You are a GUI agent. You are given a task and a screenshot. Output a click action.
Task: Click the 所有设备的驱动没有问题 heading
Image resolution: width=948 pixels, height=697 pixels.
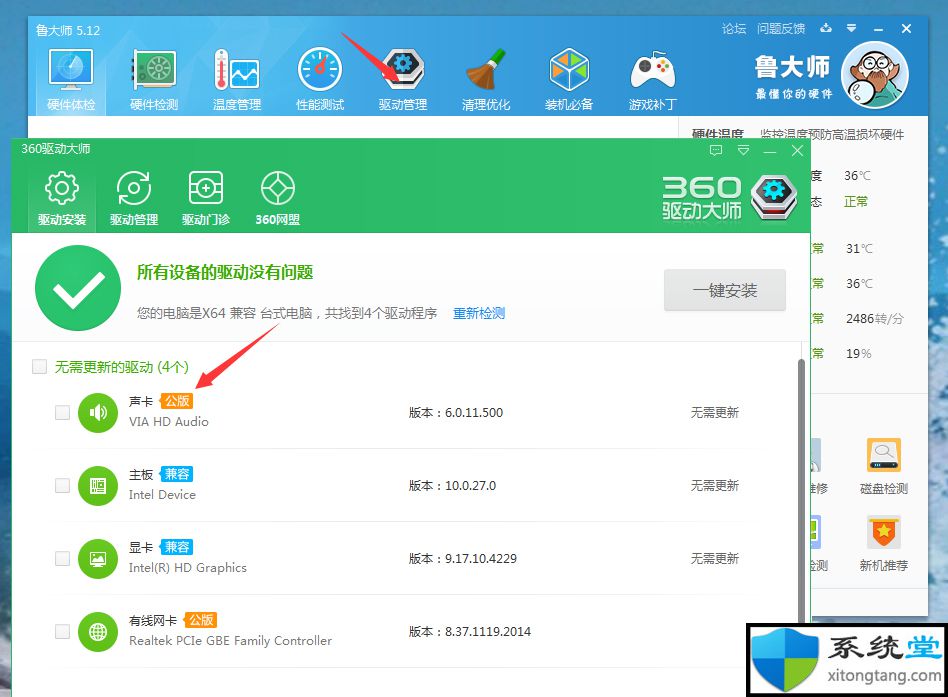pyautogui.click(x=225, y=273)
